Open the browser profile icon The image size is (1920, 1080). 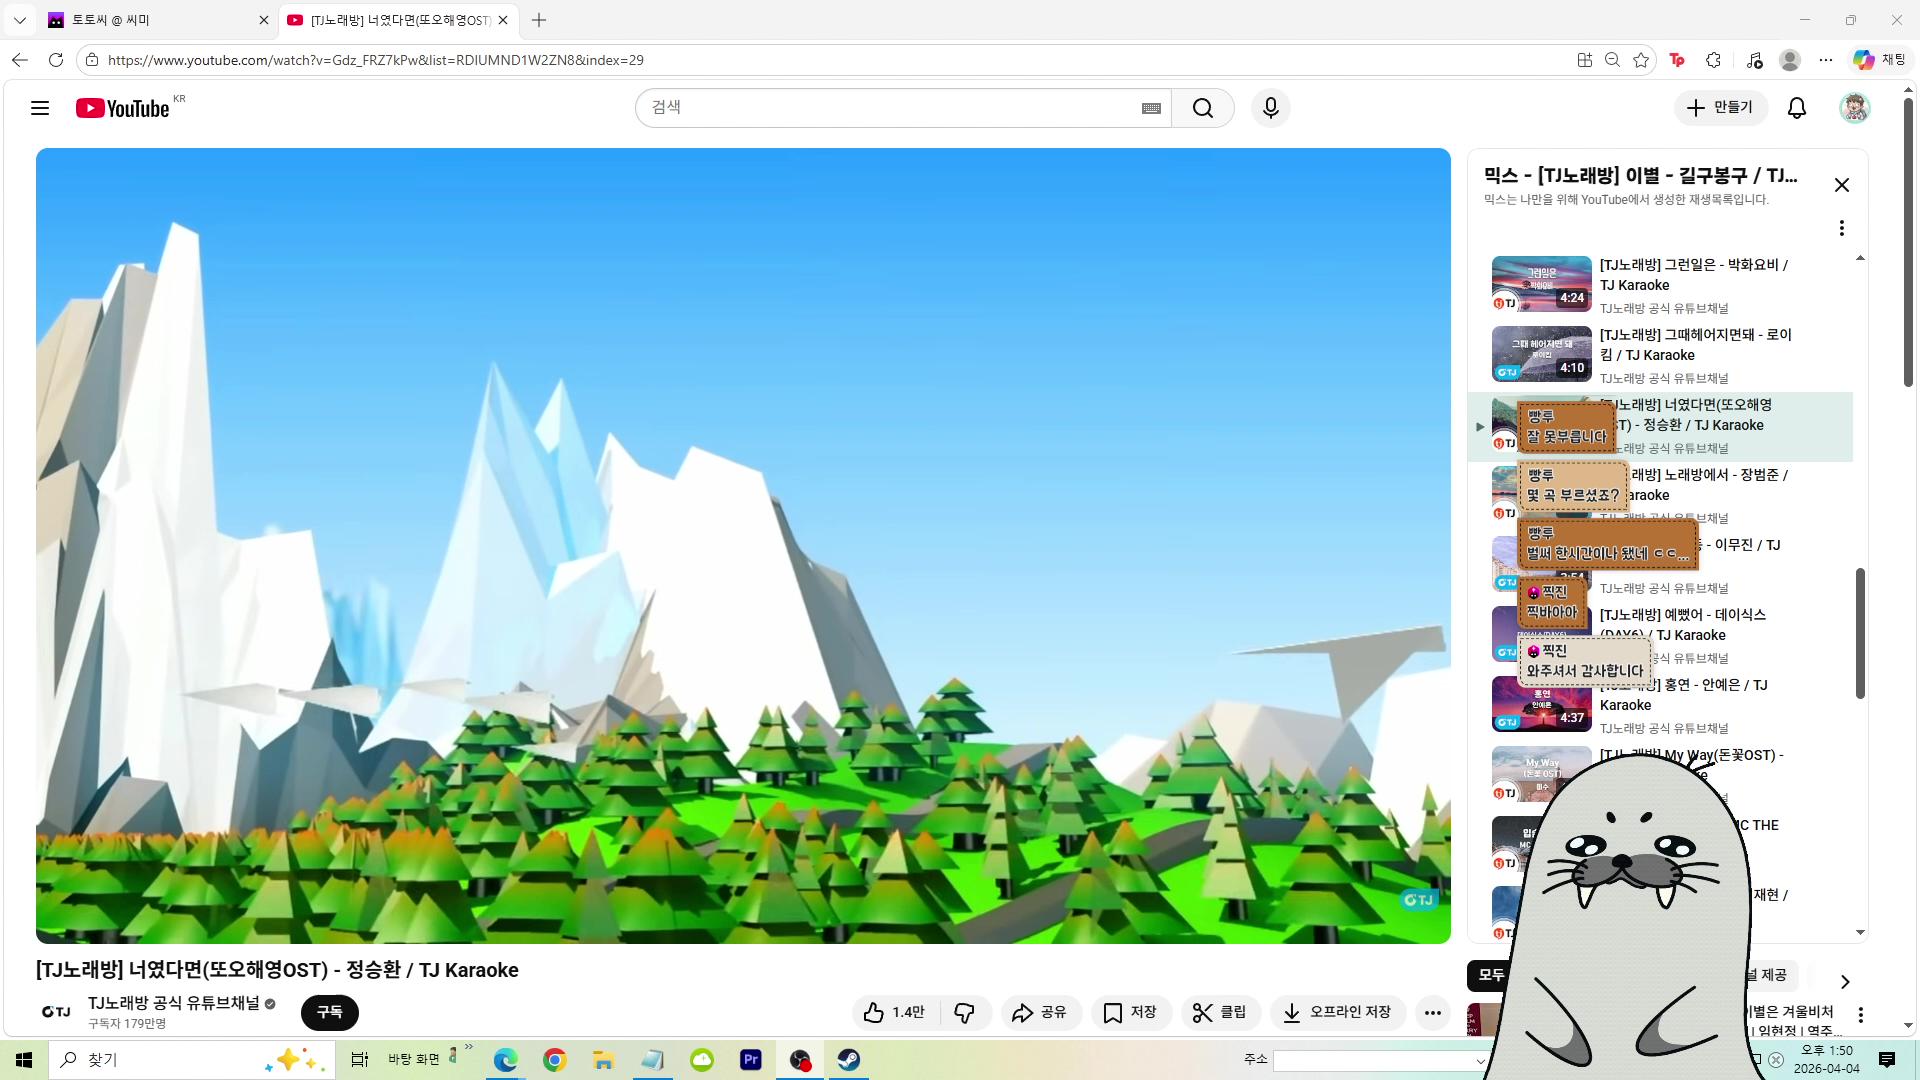coord(1790,60)
